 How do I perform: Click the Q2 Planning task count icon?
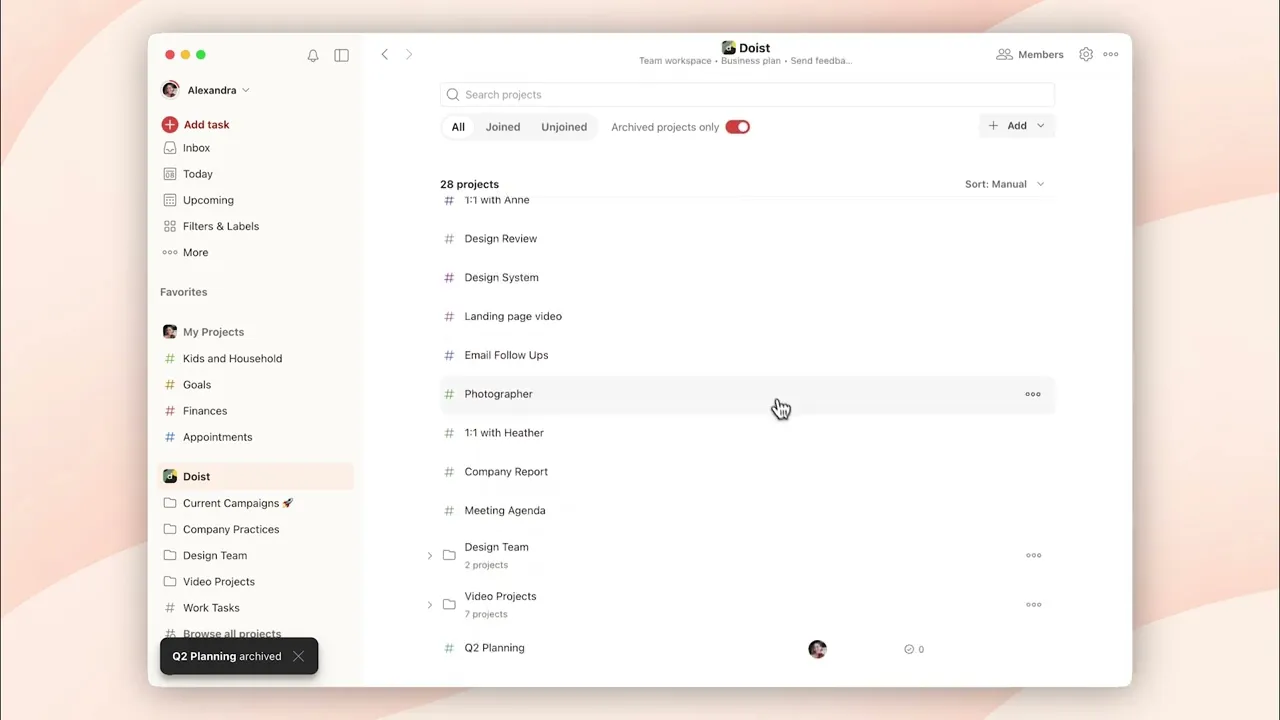(909, 649)
